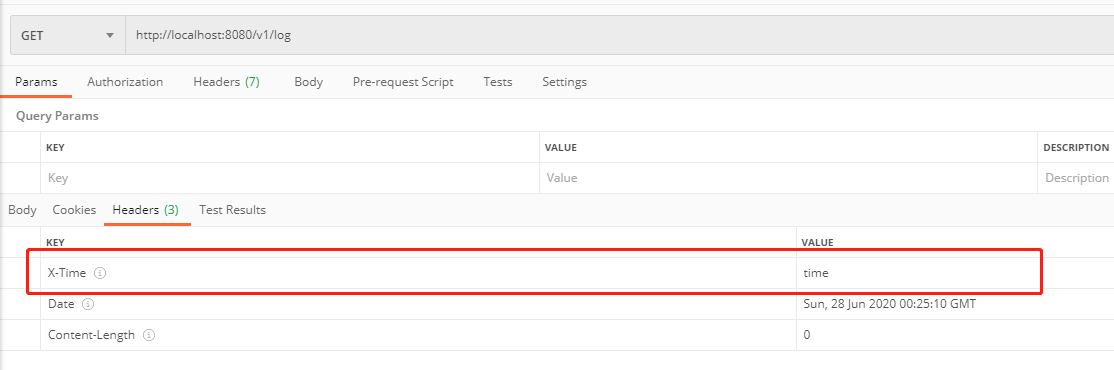Screen dimensions: 1114x370
Task: Select the Content-Length value 0
Action: (807, 334)
